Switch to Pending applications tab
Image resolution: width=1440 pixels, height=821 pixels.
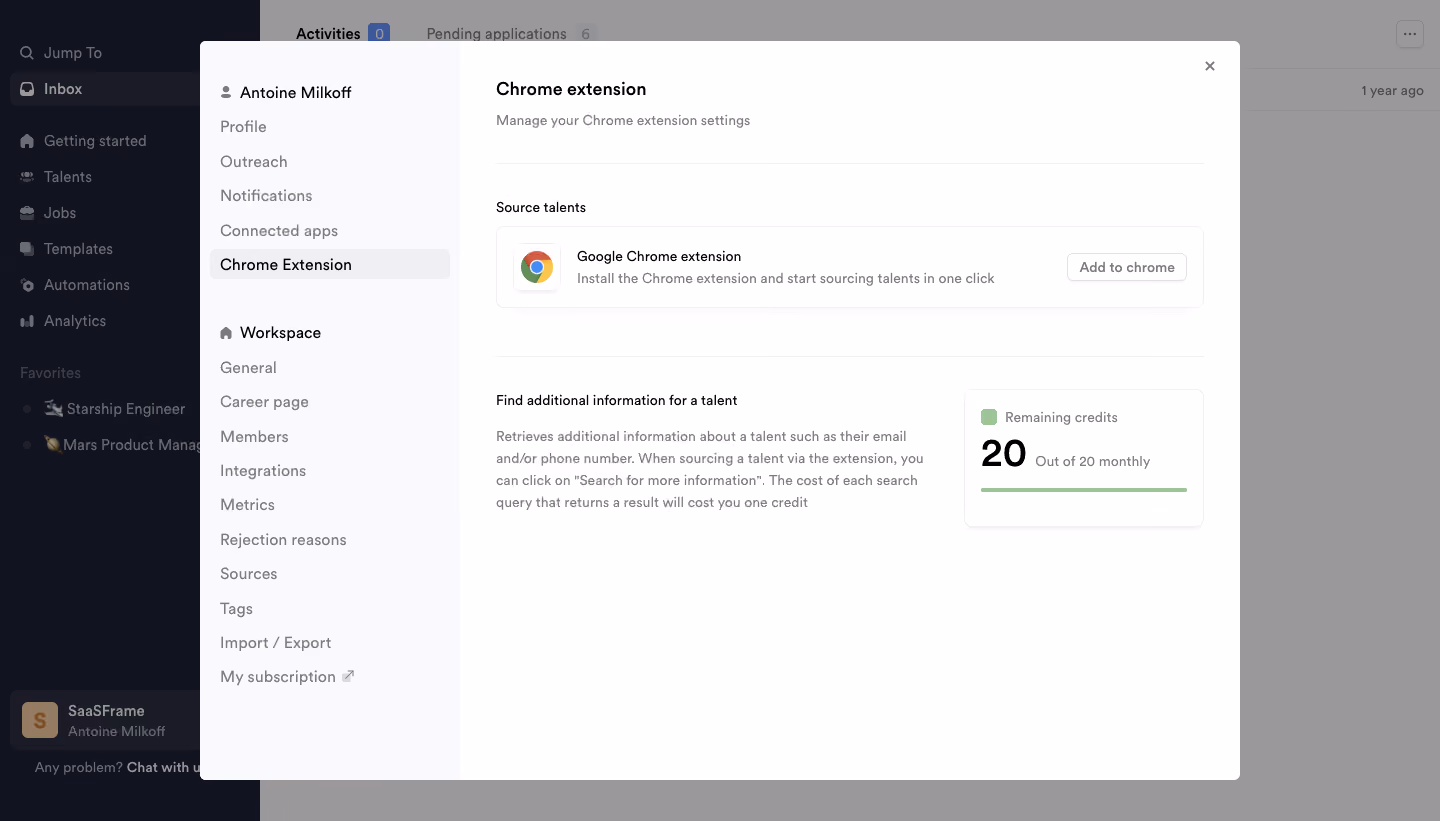pyautogui.click(x=510, y=34)
